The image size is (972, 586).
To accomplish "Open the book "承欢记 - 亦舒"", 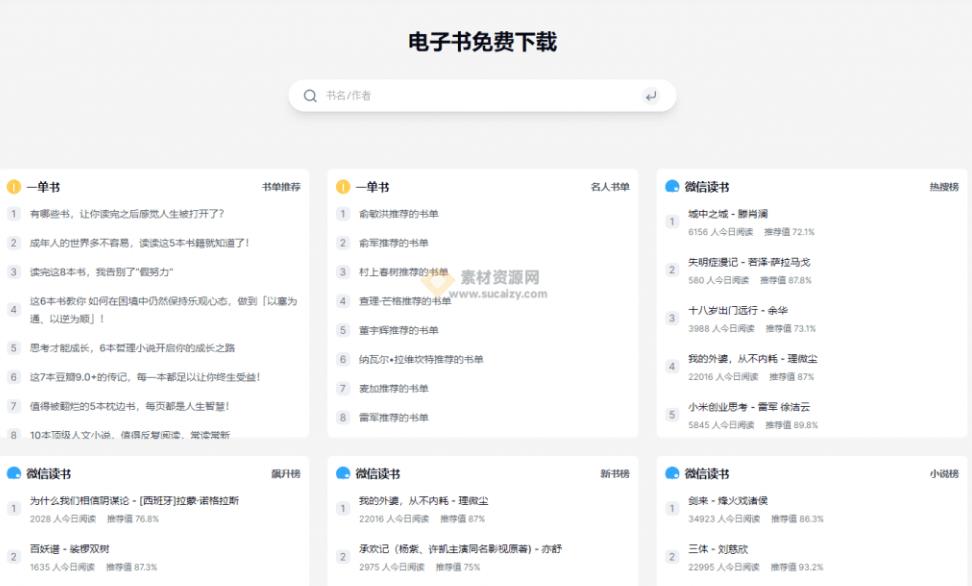I will pyautogui.click(x=460, y=549).
